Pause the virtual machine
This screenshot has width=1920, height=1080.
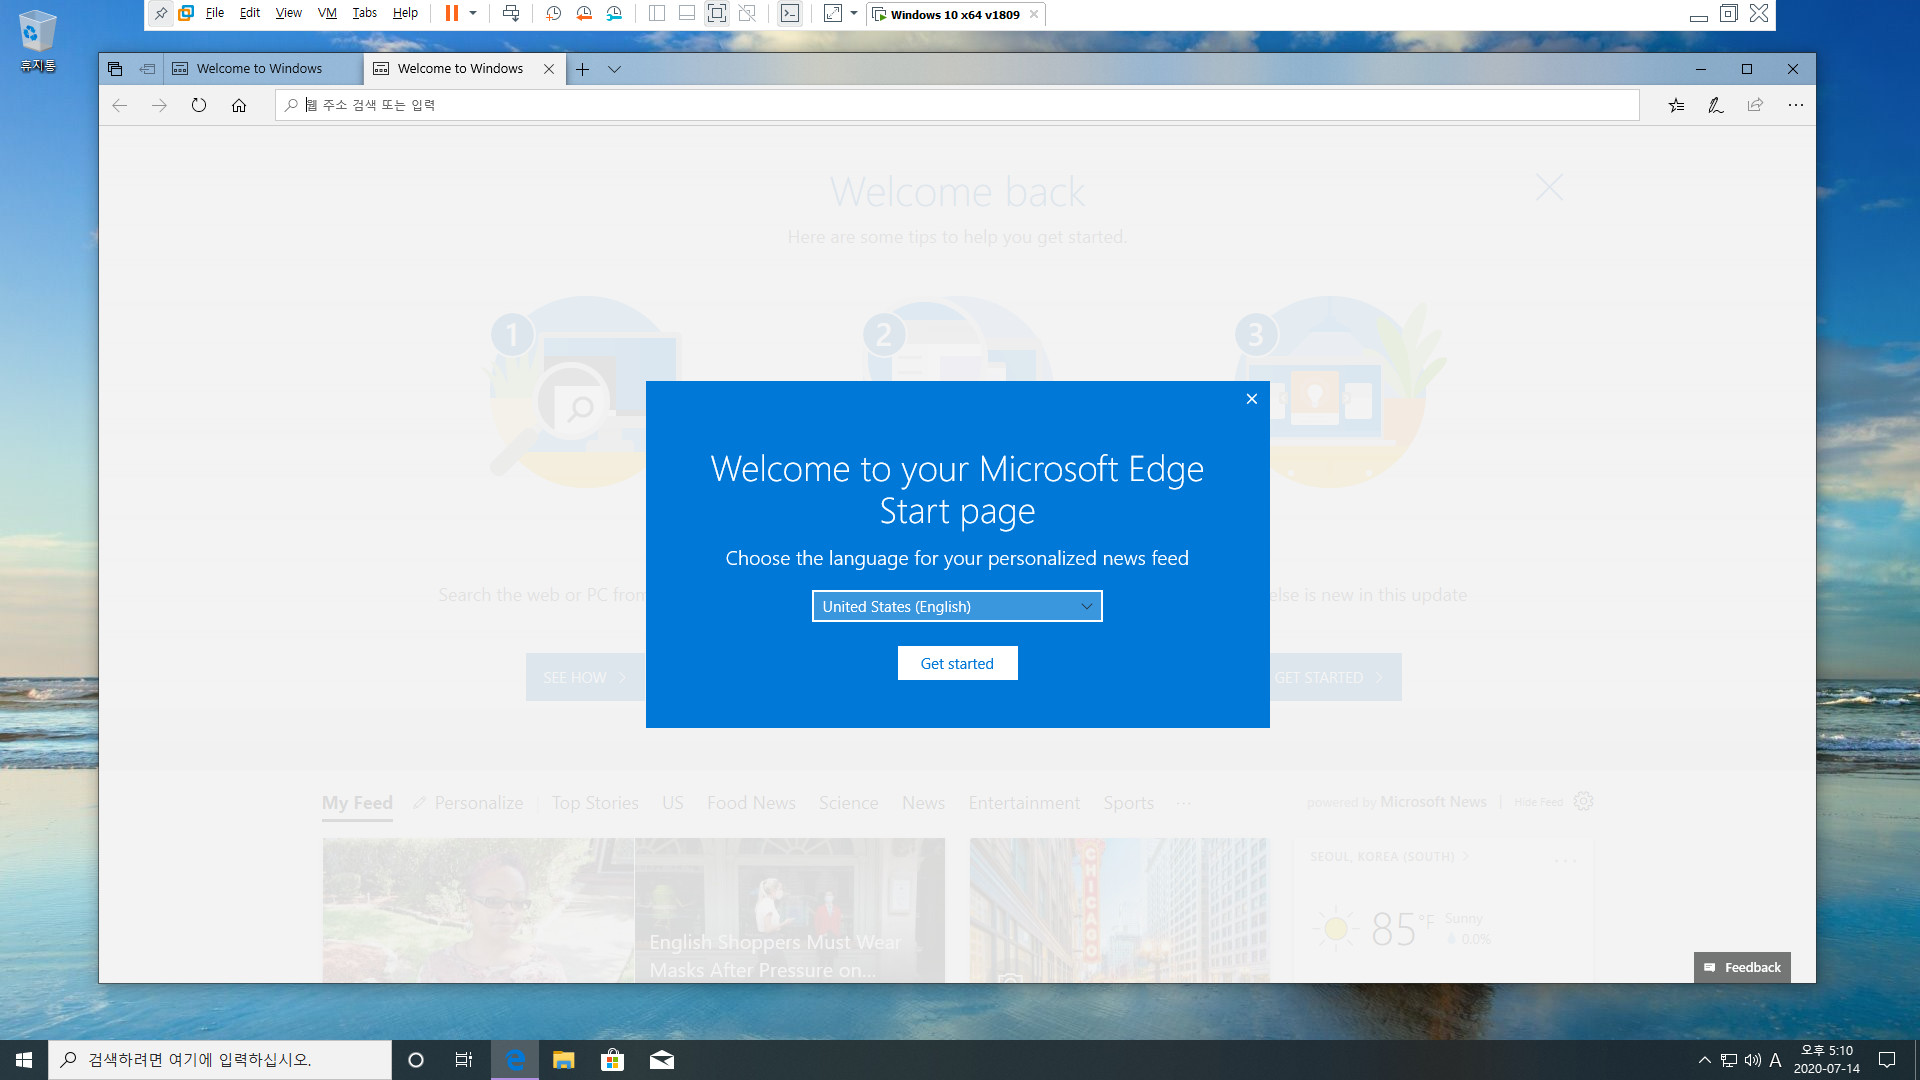coord(452,14)
